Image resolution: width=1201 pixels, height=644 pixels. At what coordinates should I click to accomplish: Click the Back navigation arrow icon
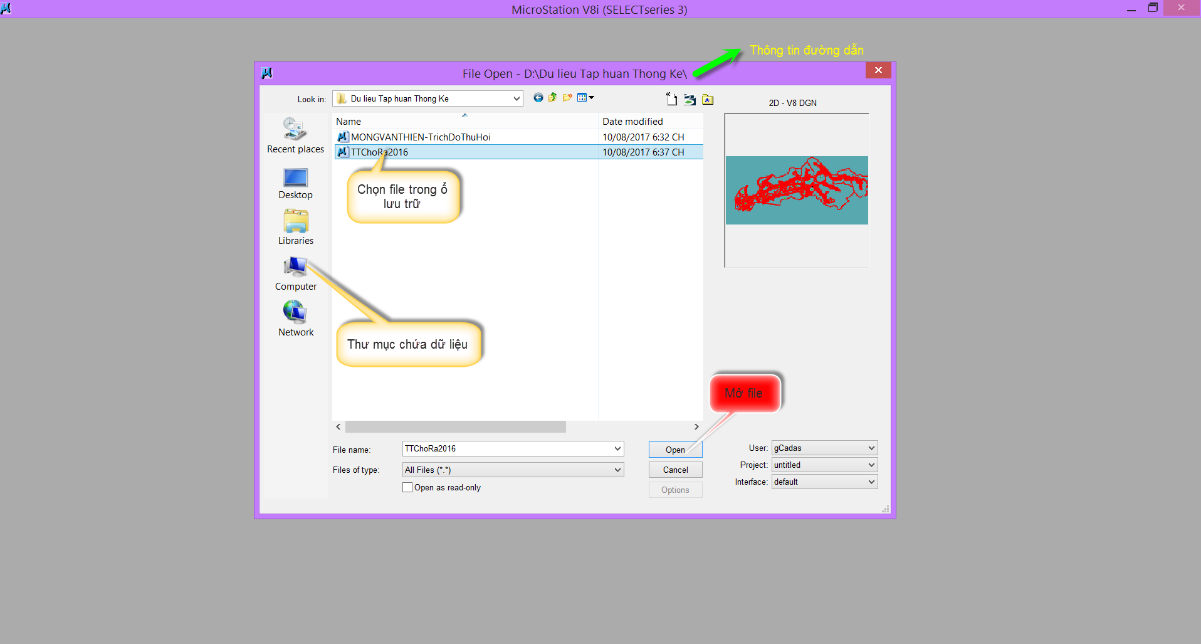tap(538, 98)
